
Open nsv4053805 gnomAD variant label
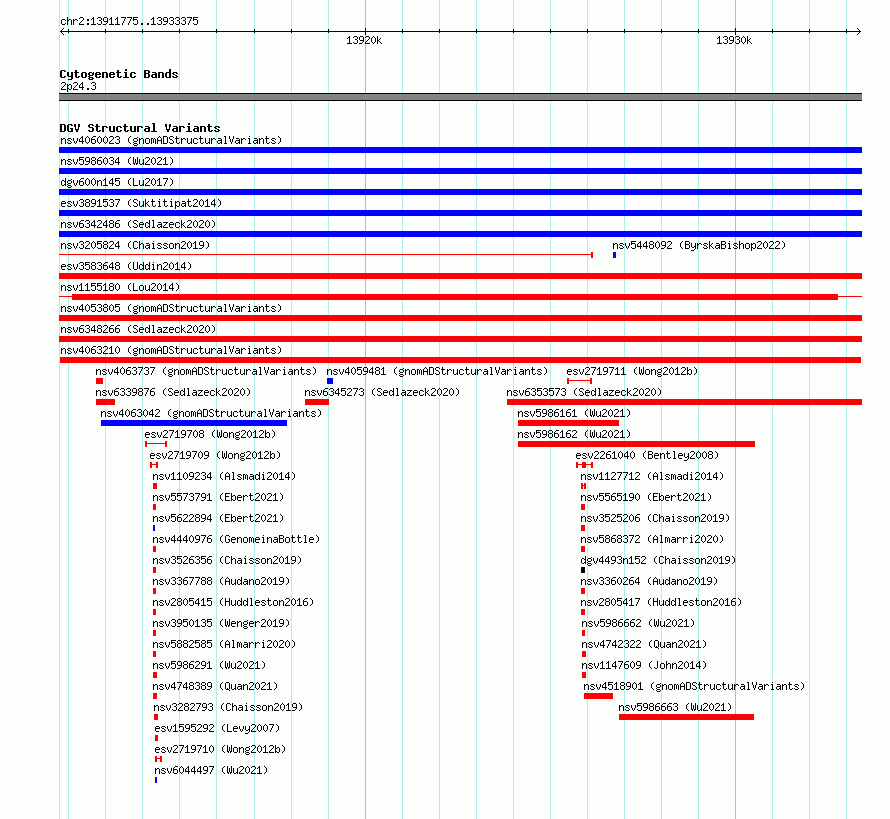(171, 308)
